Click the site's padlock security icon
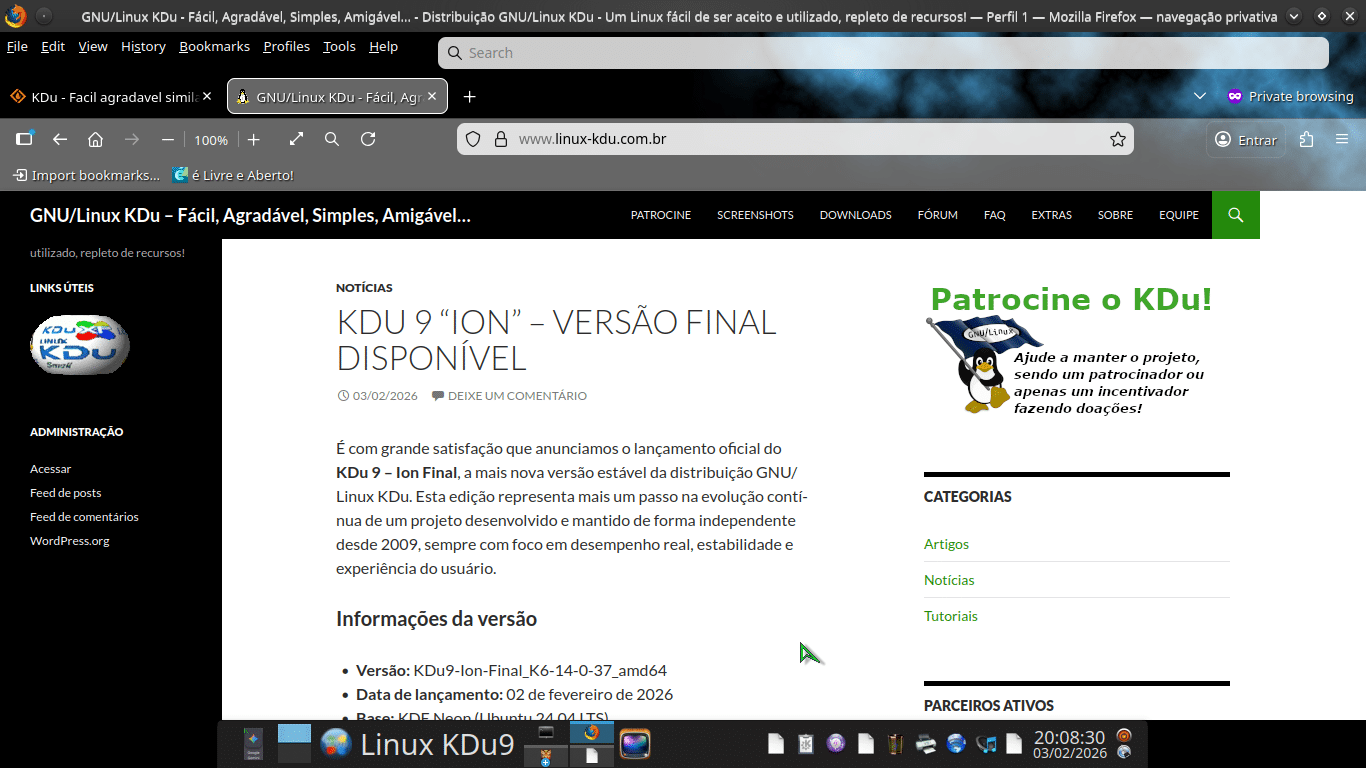 click(x=502, y=140)
